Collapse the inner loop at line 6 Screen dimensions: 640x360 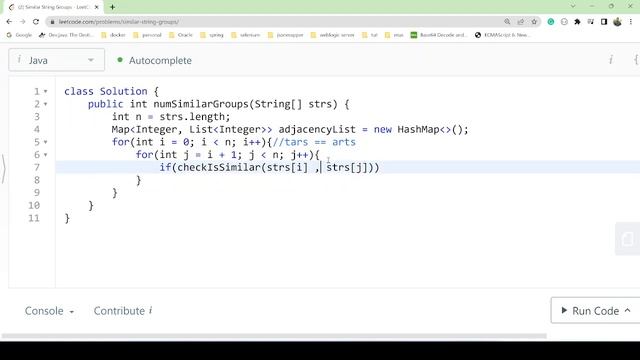tap(45, 155)
